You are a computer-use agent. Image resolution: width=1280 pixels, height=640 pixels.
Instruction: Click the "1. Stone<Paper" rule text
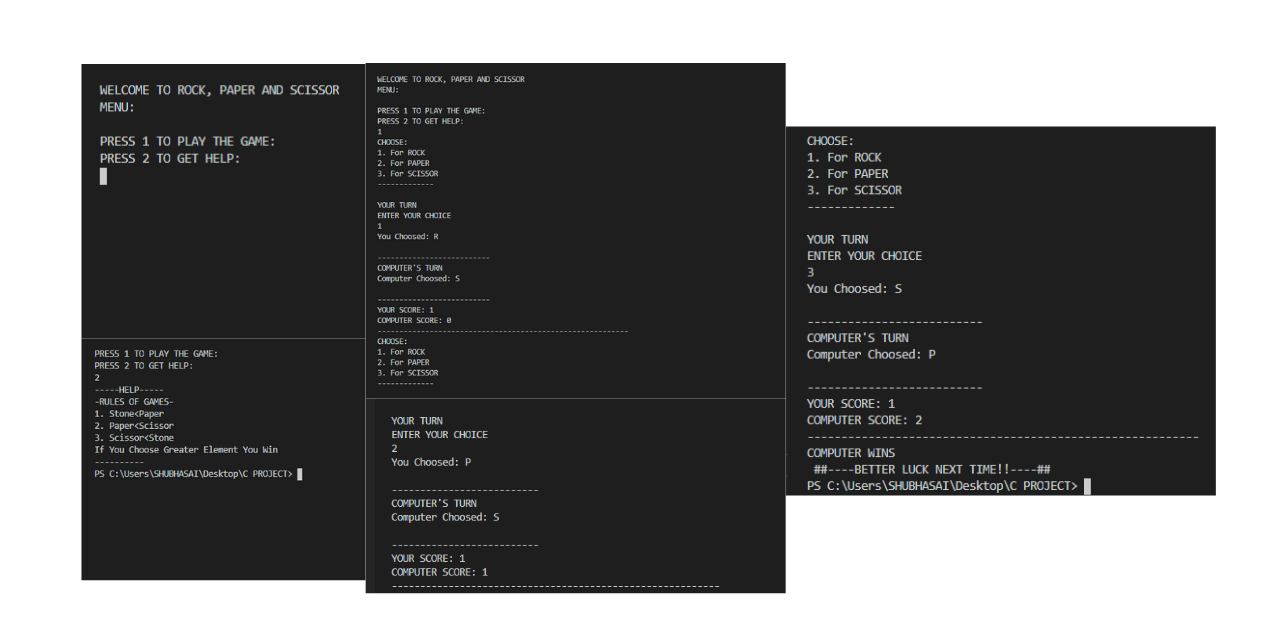point(129,413)
